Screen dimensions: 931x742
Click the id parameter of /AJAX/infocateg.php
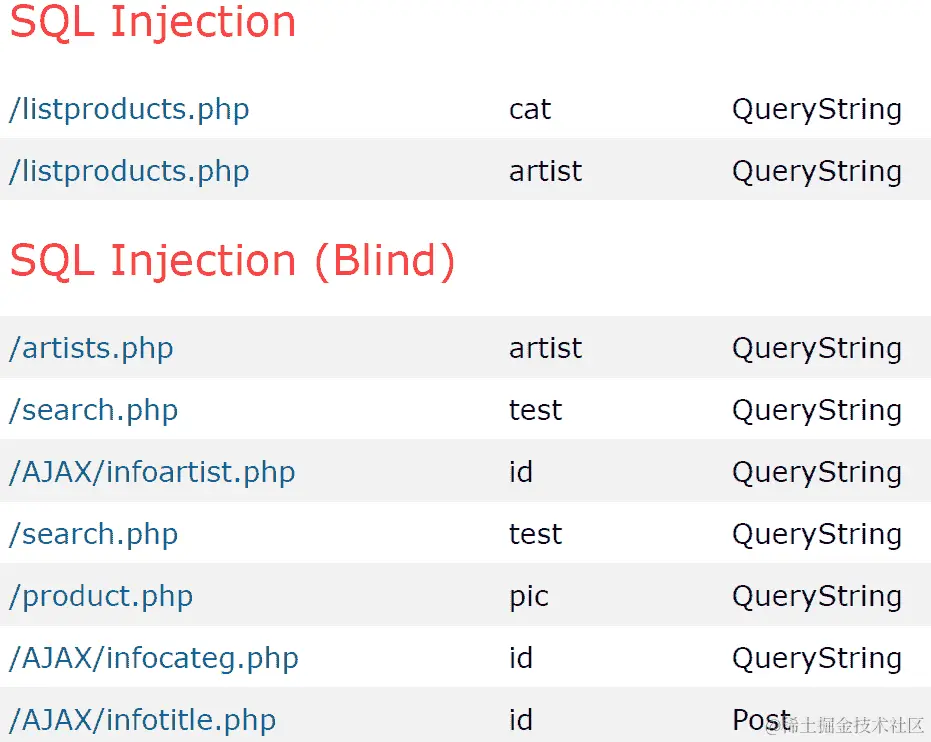click(x=521, y=658)
